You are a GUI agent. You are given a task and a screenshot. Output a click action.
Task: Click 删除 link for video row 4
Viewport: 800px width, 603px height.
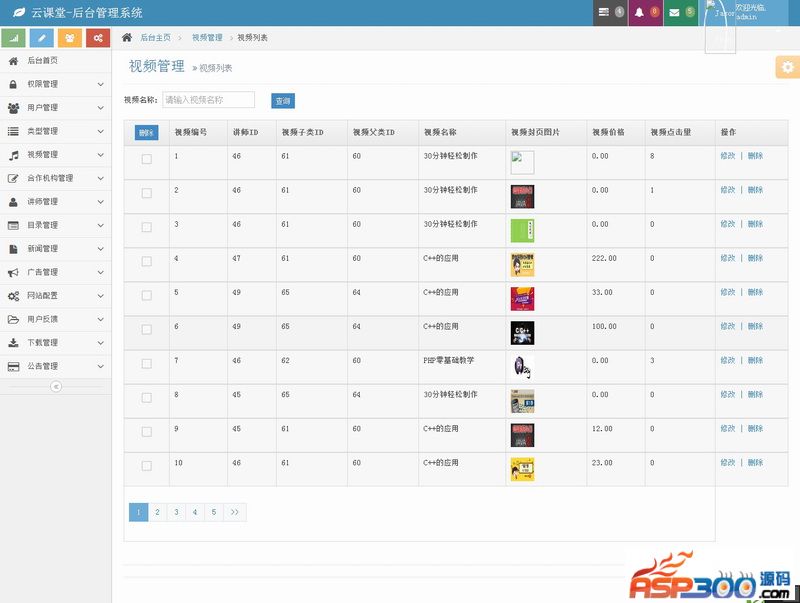755,258
